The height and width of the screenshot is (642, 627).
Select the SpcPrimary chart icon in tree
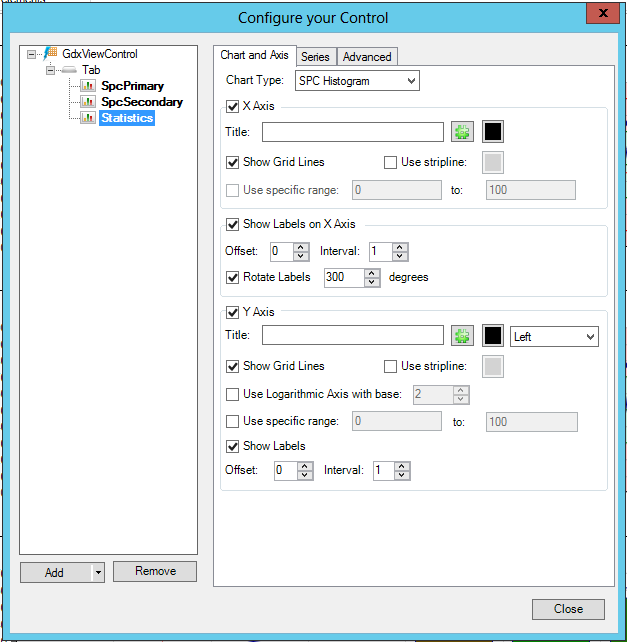(x=88, y=86)
